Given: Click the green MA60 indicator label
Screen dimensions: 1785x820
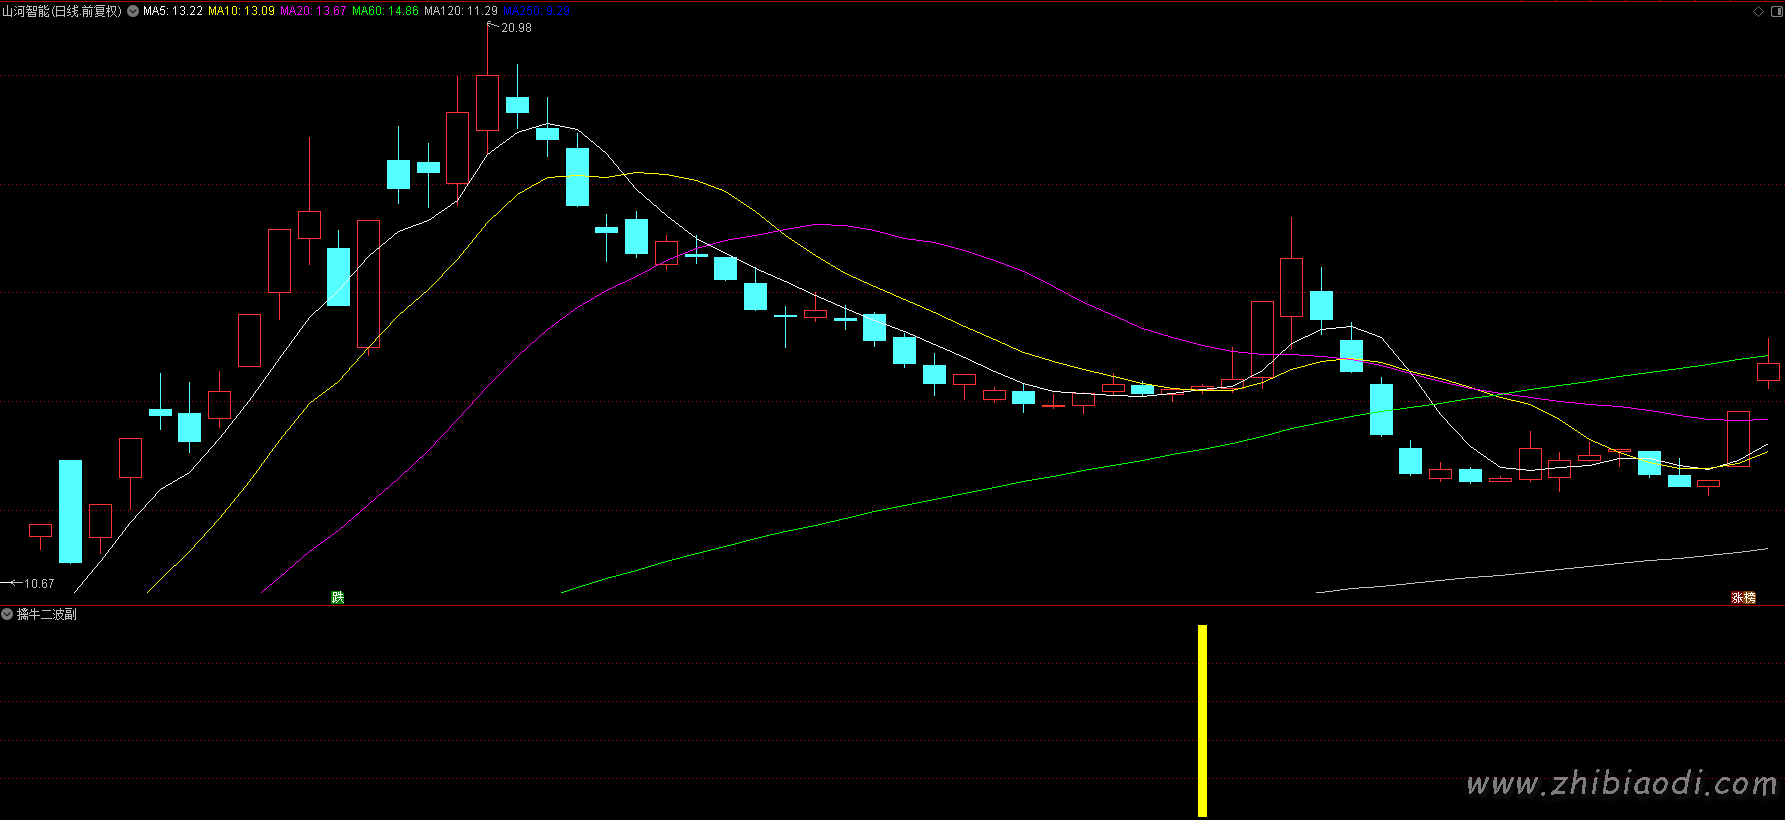Looking at the screenshot, I should point(385,11).
